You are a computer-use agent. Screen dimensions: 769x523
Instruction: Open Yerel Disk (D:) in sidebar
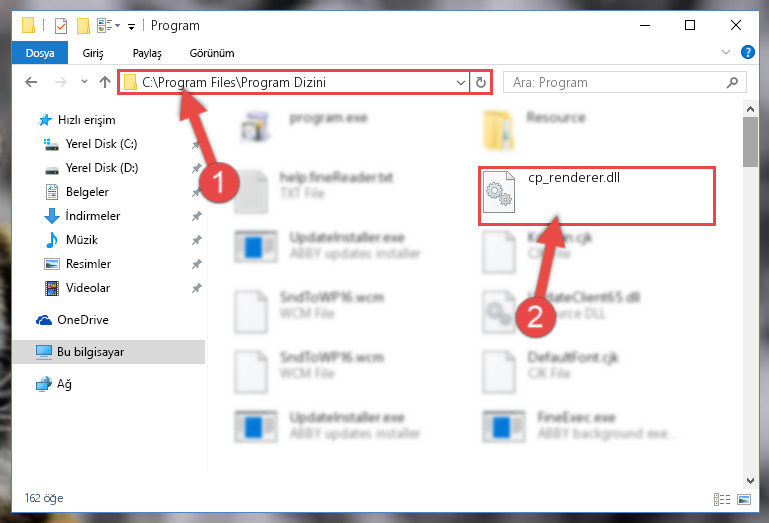pos(102,168)
